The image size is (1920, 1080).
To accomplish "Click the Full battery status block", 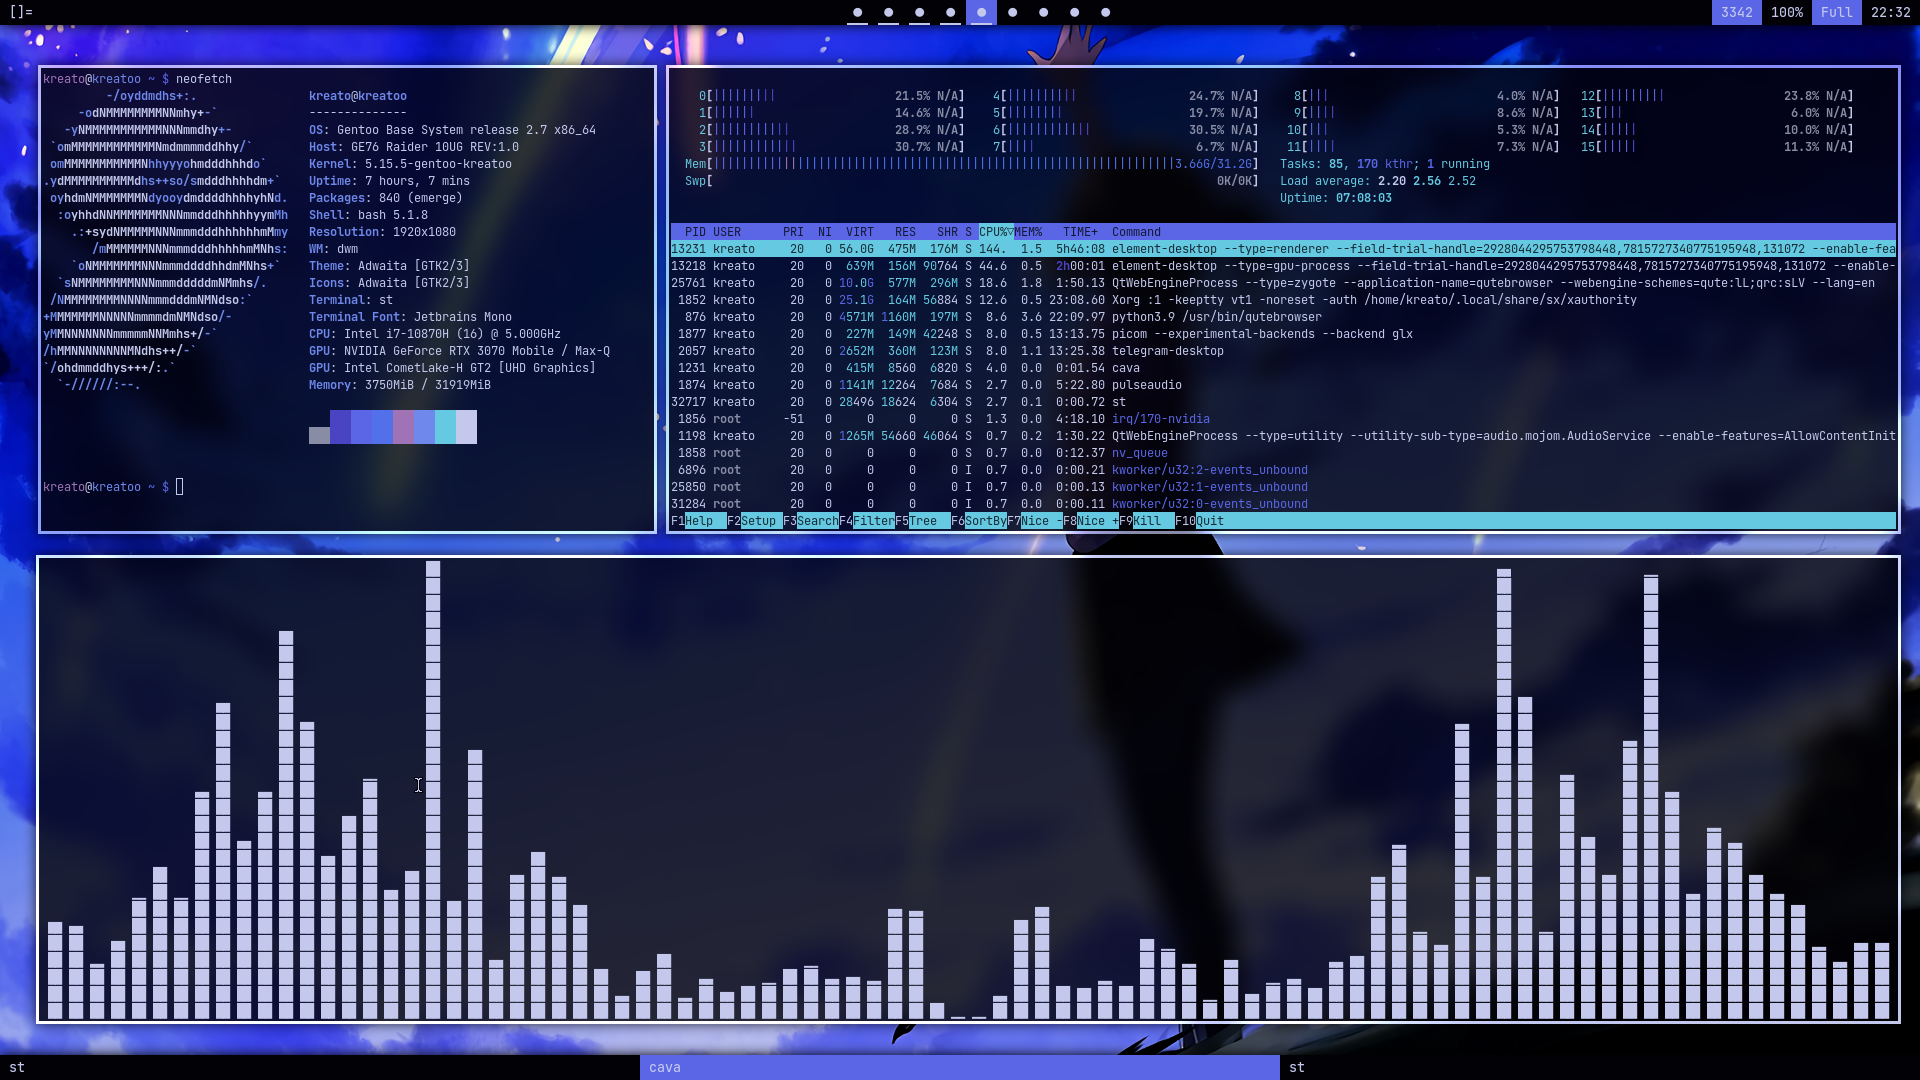I will tap(1836, 12).
